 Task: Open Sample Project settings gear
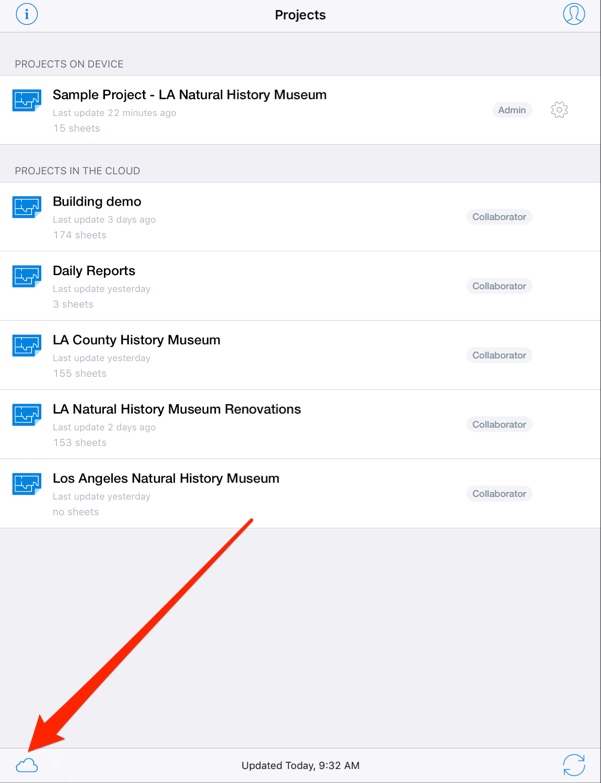[x=559, y=110]
